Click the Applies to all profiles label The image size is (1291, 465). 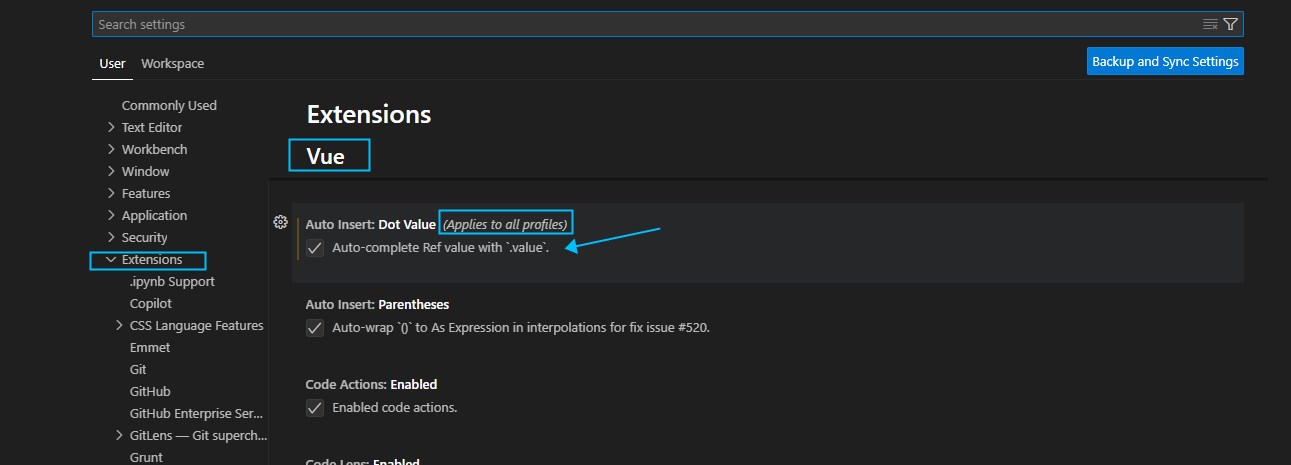coord(506,224)
